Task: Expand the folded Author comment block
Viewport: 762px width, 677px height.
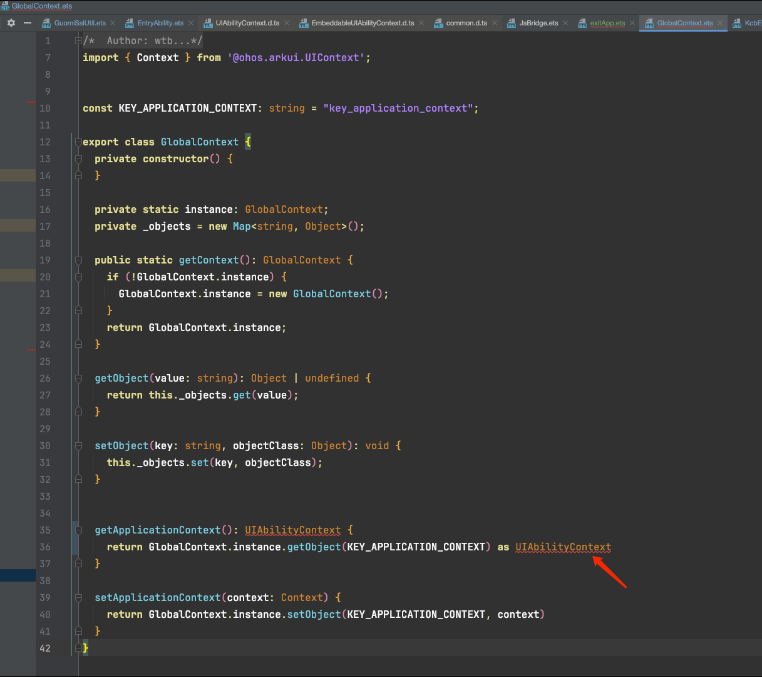Action: point(77,40)
